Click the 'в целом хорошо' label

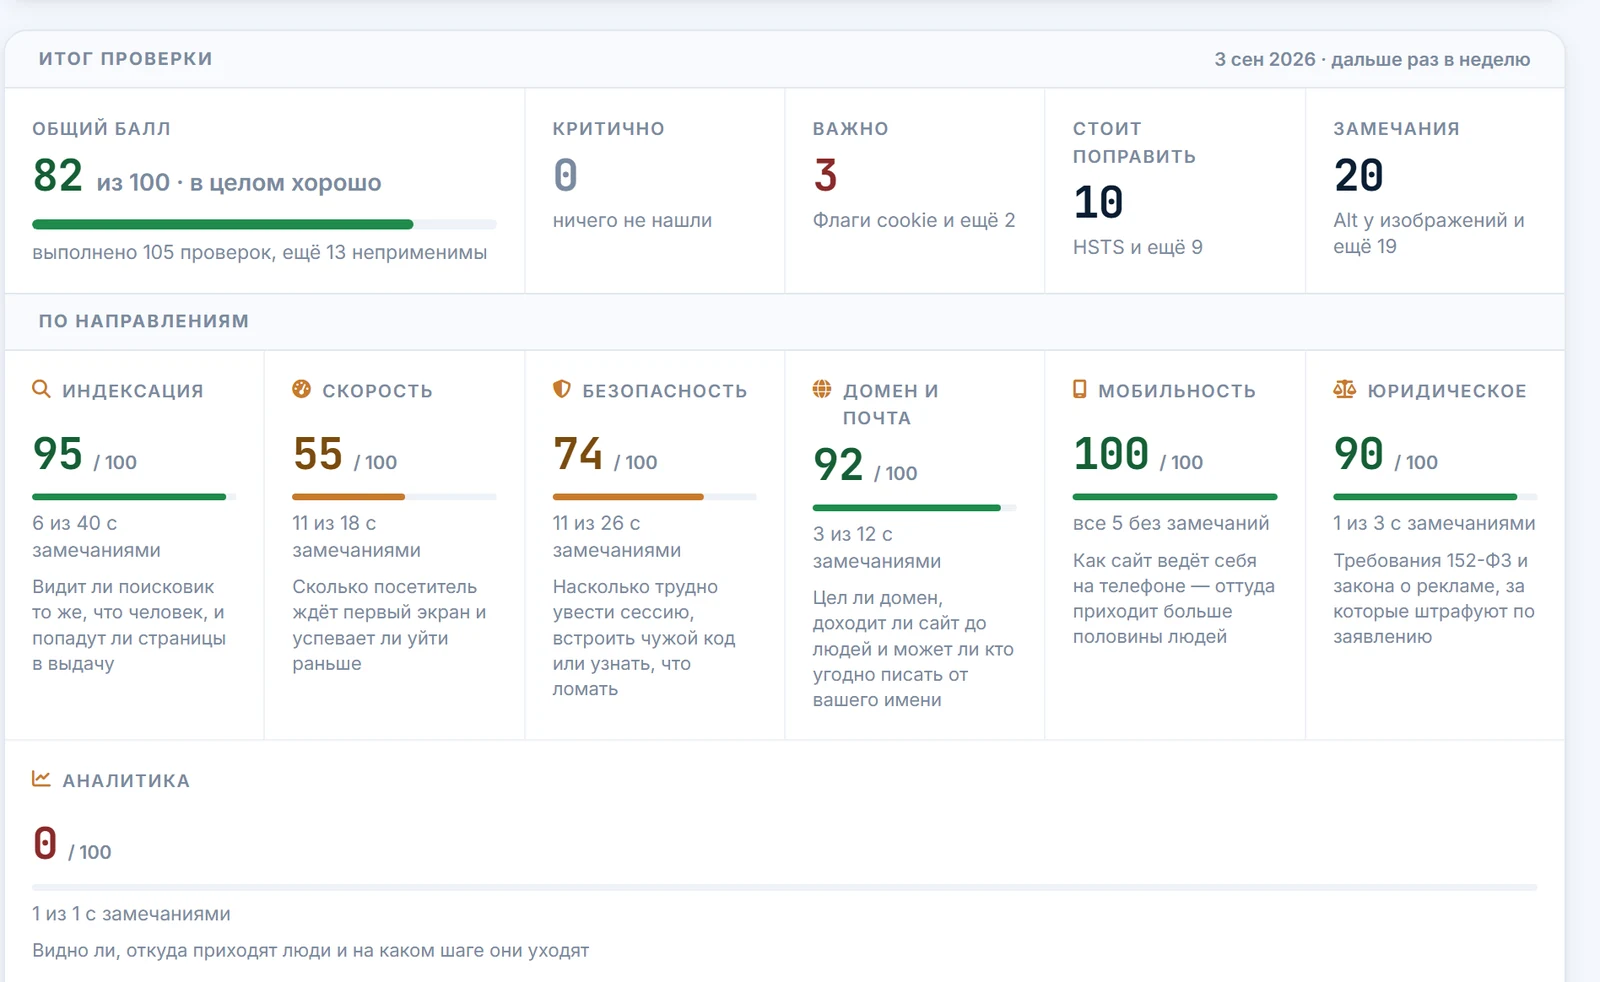285,182
